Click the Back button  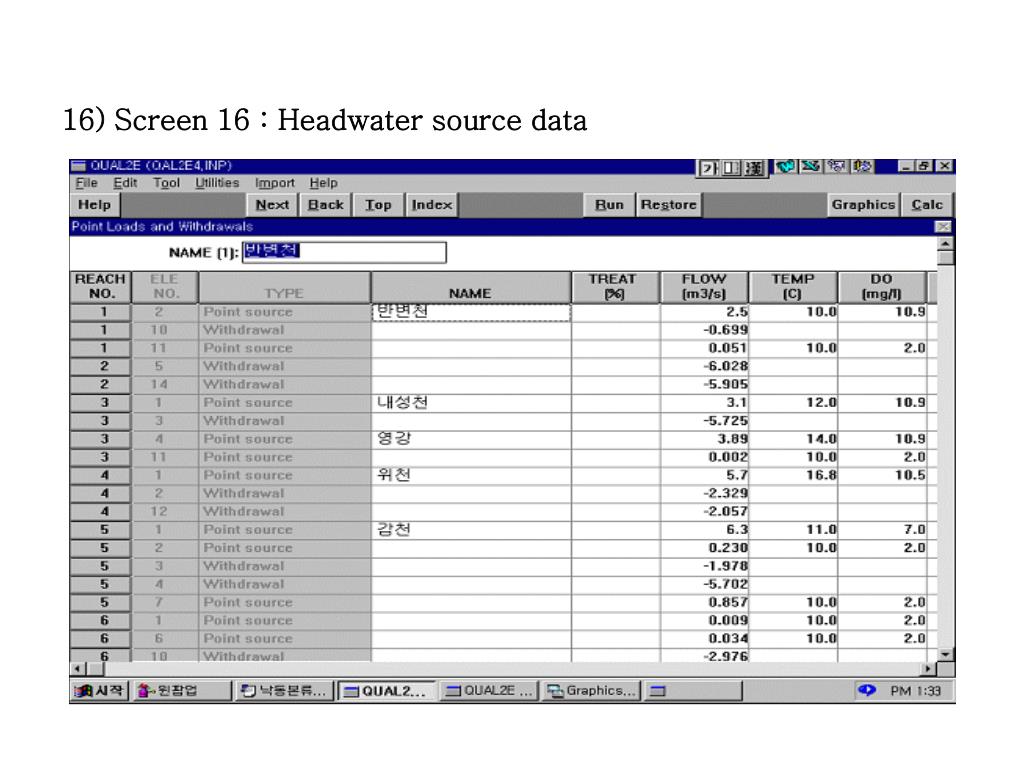click(326, 205)
